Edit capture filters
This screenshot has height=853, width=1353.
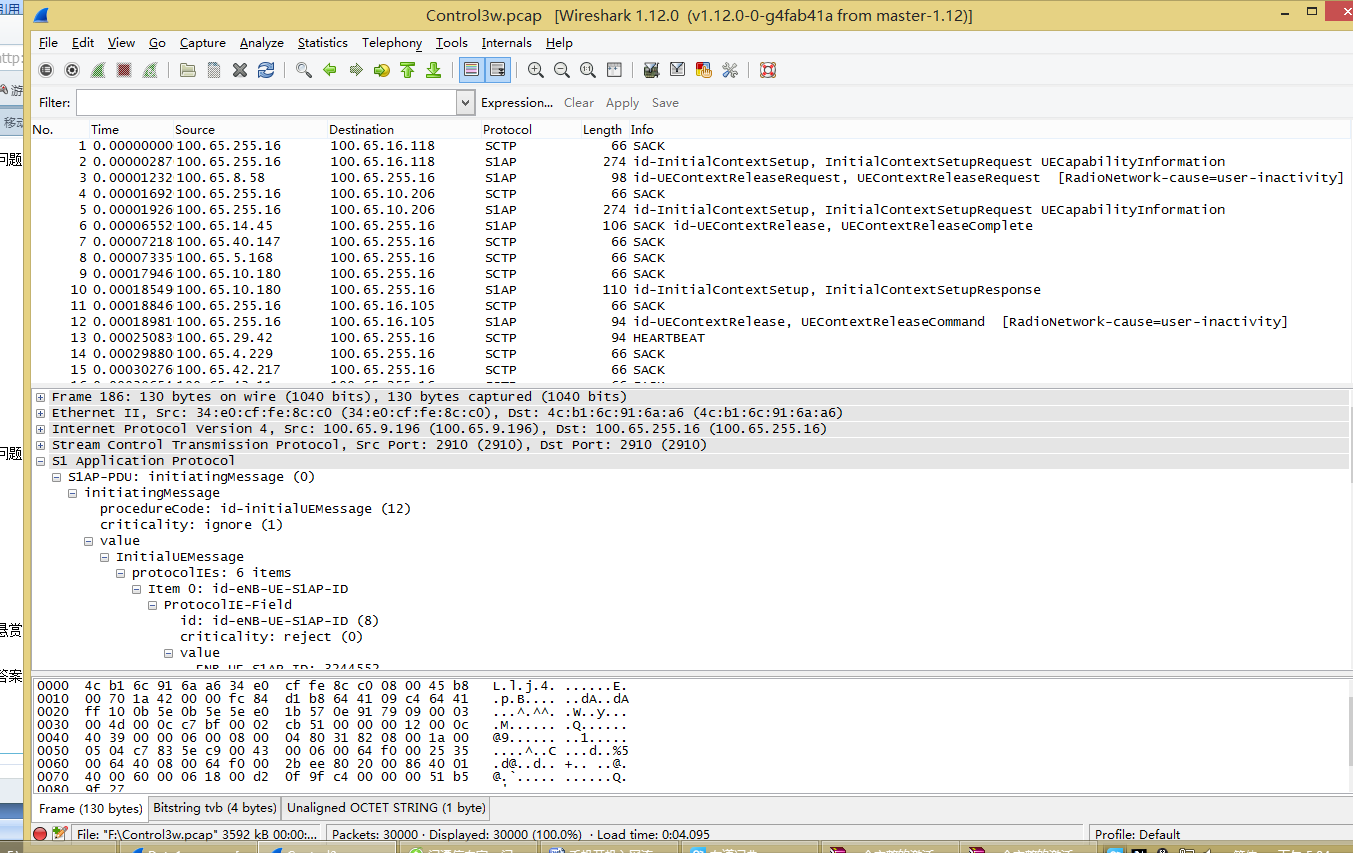(x=652, y=70)
